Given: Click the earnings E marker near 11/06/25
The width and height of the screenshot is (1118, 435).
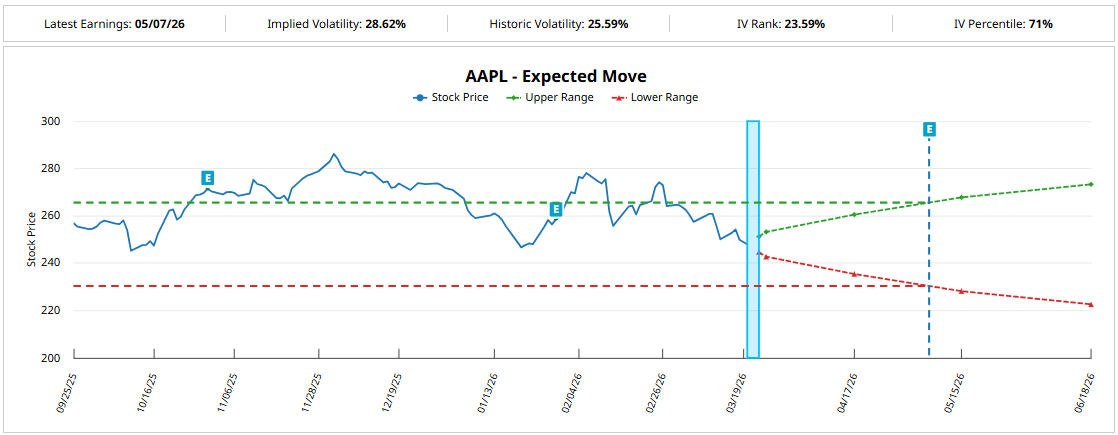Looking at the screenshot, I should pyautogui.click(x=207, y=177).
